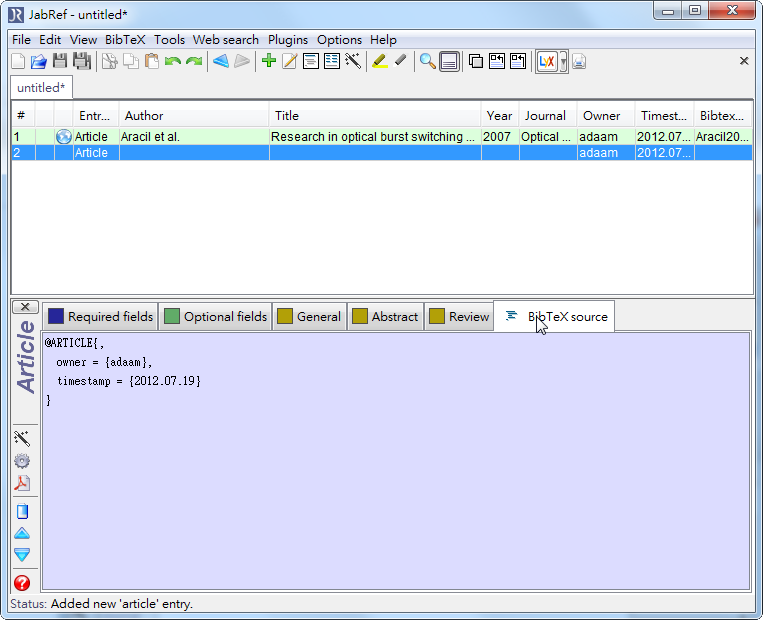Open the Options menu
The width and height of the screenshot is (763, 620).
tap(340, 39)
